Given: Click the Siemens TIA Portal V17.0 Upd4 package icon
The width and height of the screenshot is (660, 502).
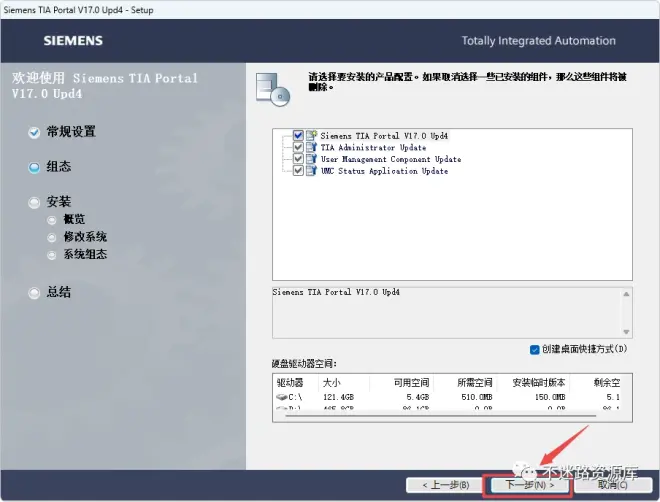Looking at the screenshot, I should pos(311,135).
